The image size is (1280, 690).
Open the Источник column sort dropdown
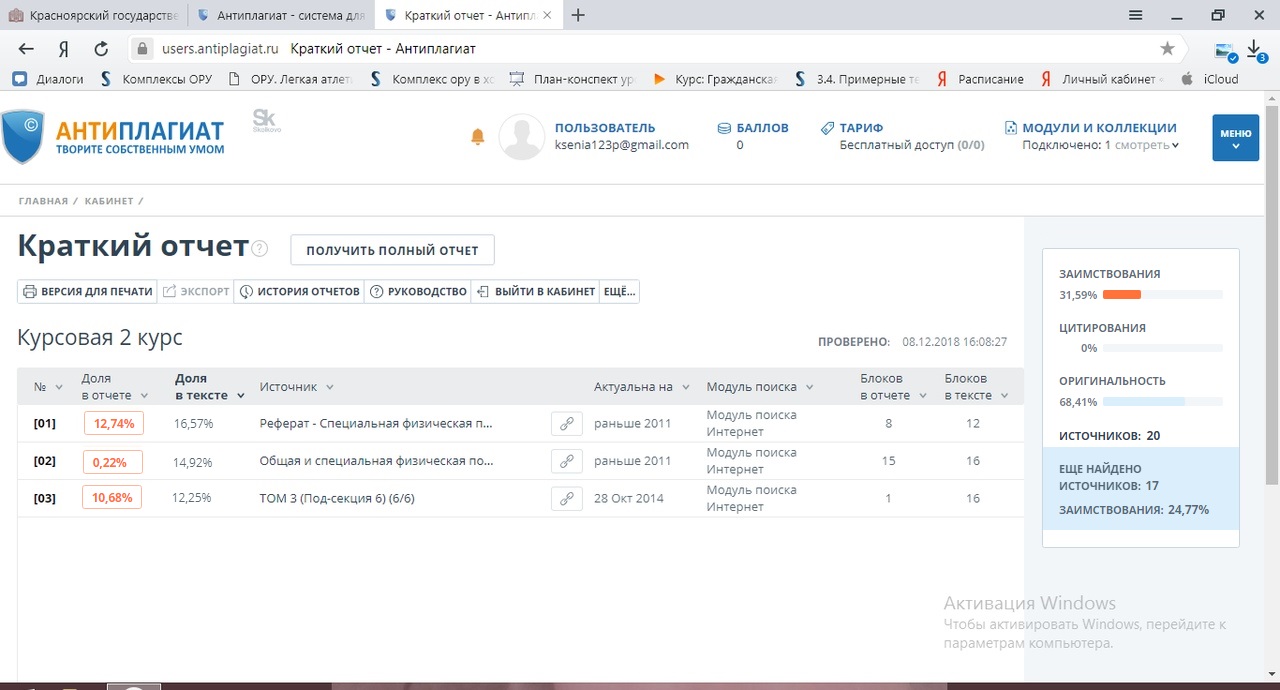click(x=329, y=387)
